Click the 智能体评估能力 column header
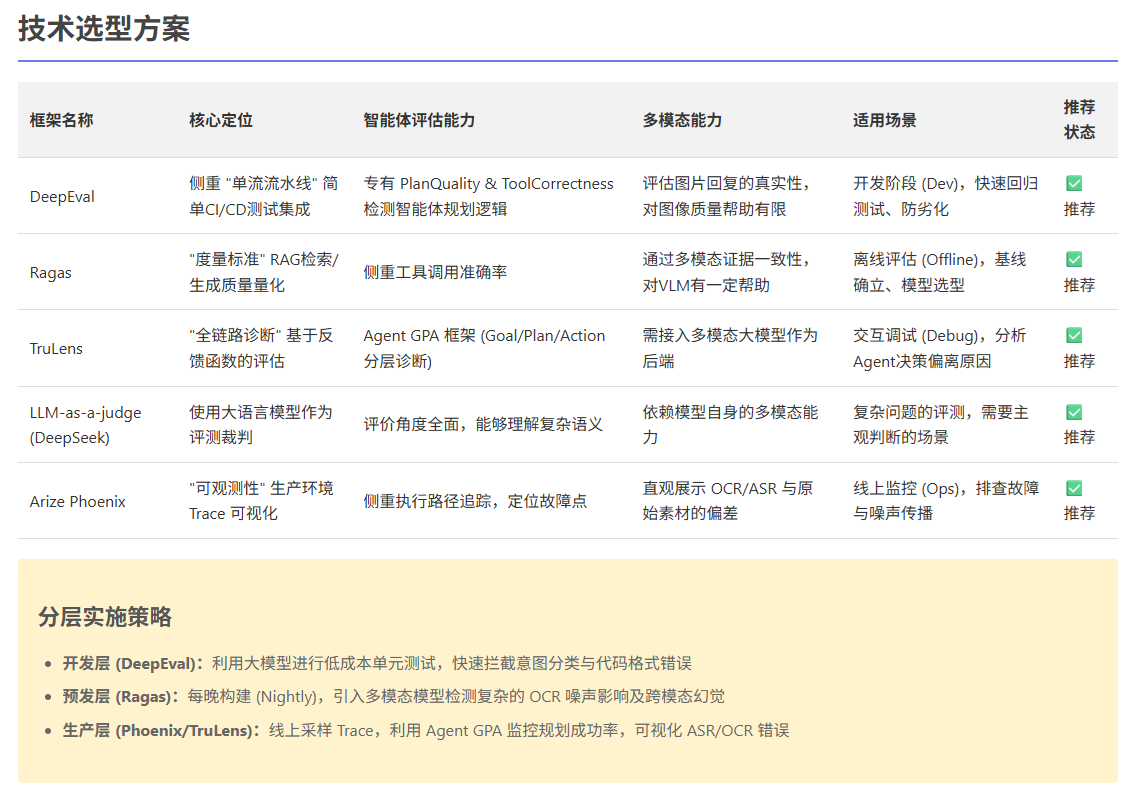Image resolution: width=1131 pixels, height=810 pixels. tap(419, 120)
